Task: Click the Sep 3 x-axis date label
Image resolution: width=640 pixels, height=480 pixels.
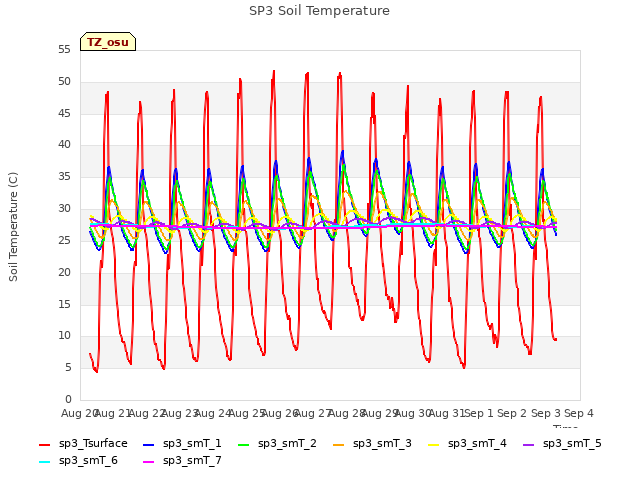Action: point(547,413)
